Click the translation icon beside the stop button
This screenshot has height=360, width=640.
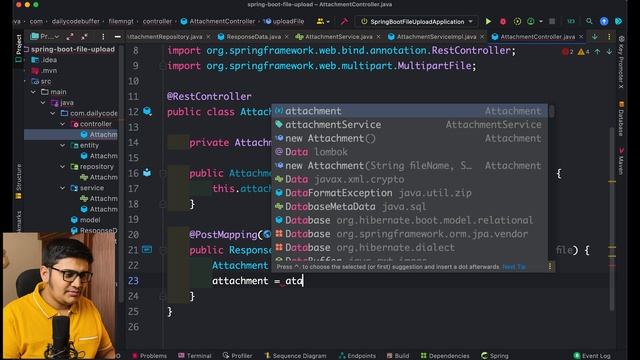[571, 21]
